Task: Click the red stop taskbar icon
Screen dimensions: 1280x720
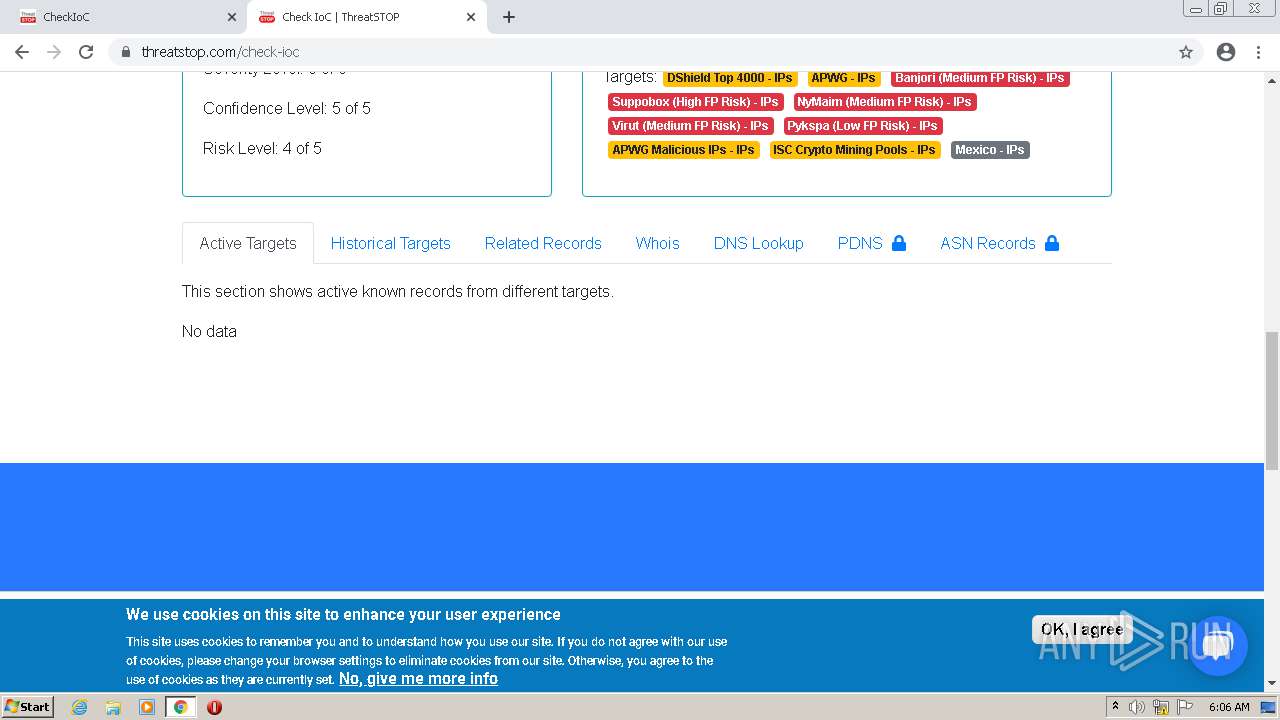Action: (214, 707)
